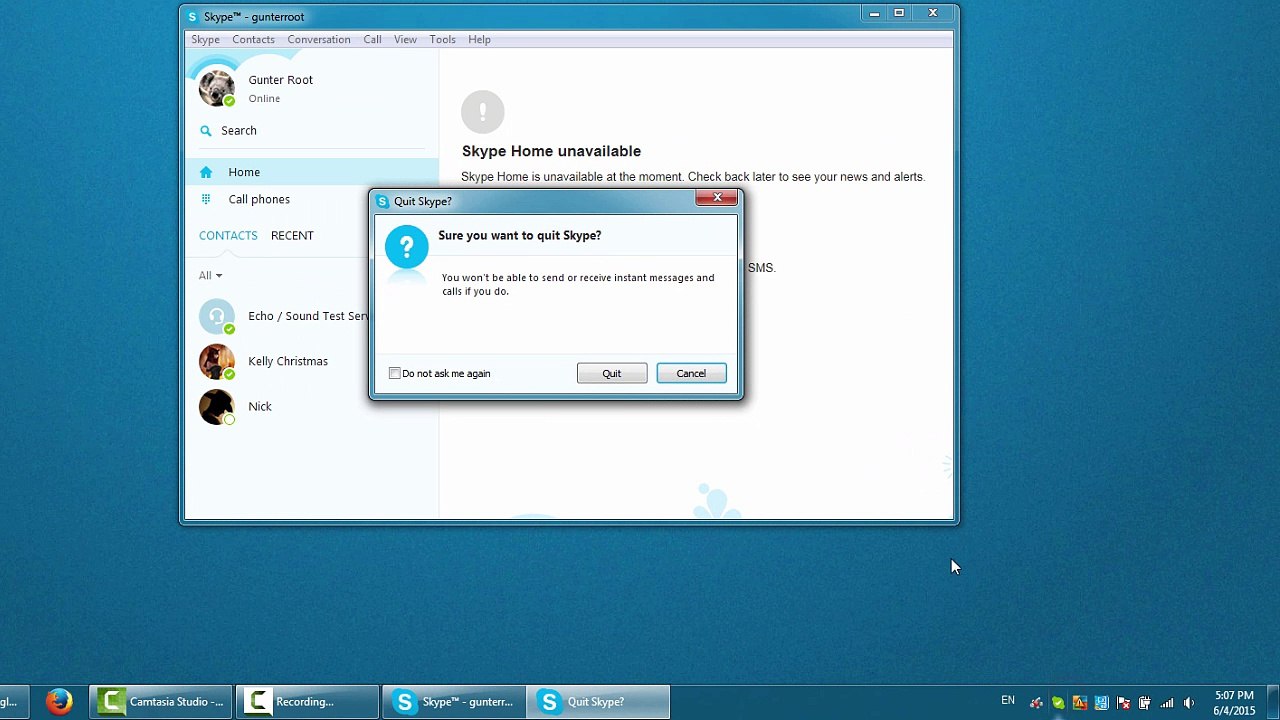Click the volume speaker tray icon

click(1189, 702)
